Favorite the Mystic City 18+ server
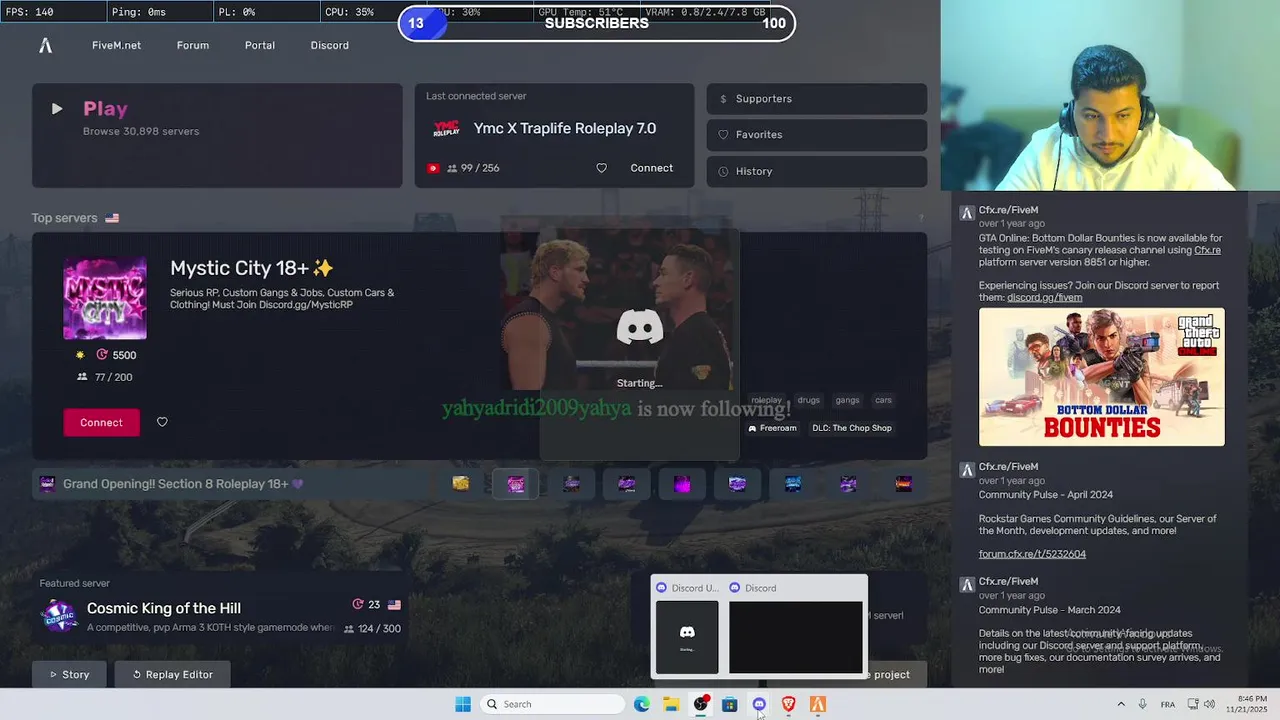This screenshot has width=1280, height=720. coord(162,422)
